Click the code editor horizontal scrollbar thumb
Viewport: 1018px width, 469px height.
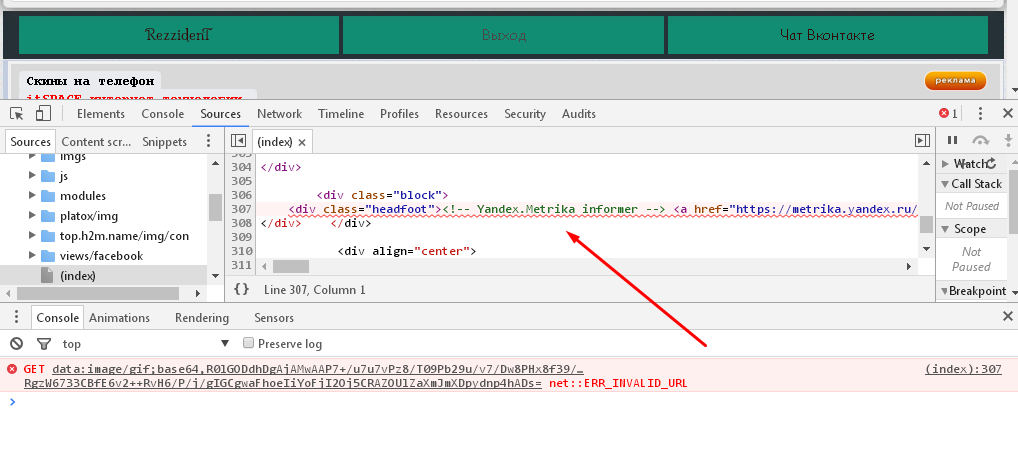click(291, 266)
